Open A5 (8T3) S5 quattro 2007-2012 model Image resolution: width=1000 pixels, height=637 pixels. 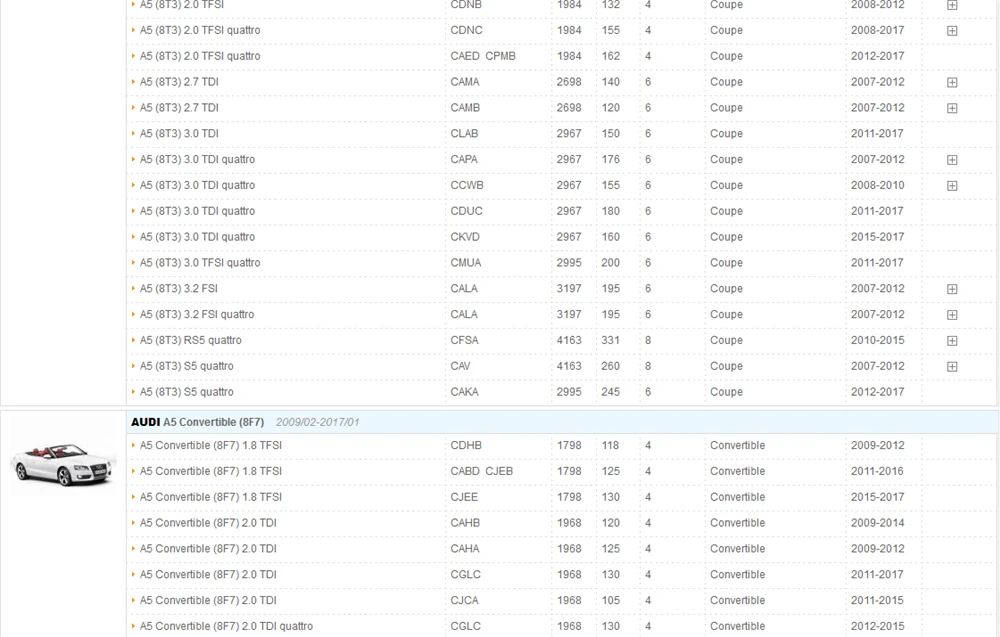(186, 366)
